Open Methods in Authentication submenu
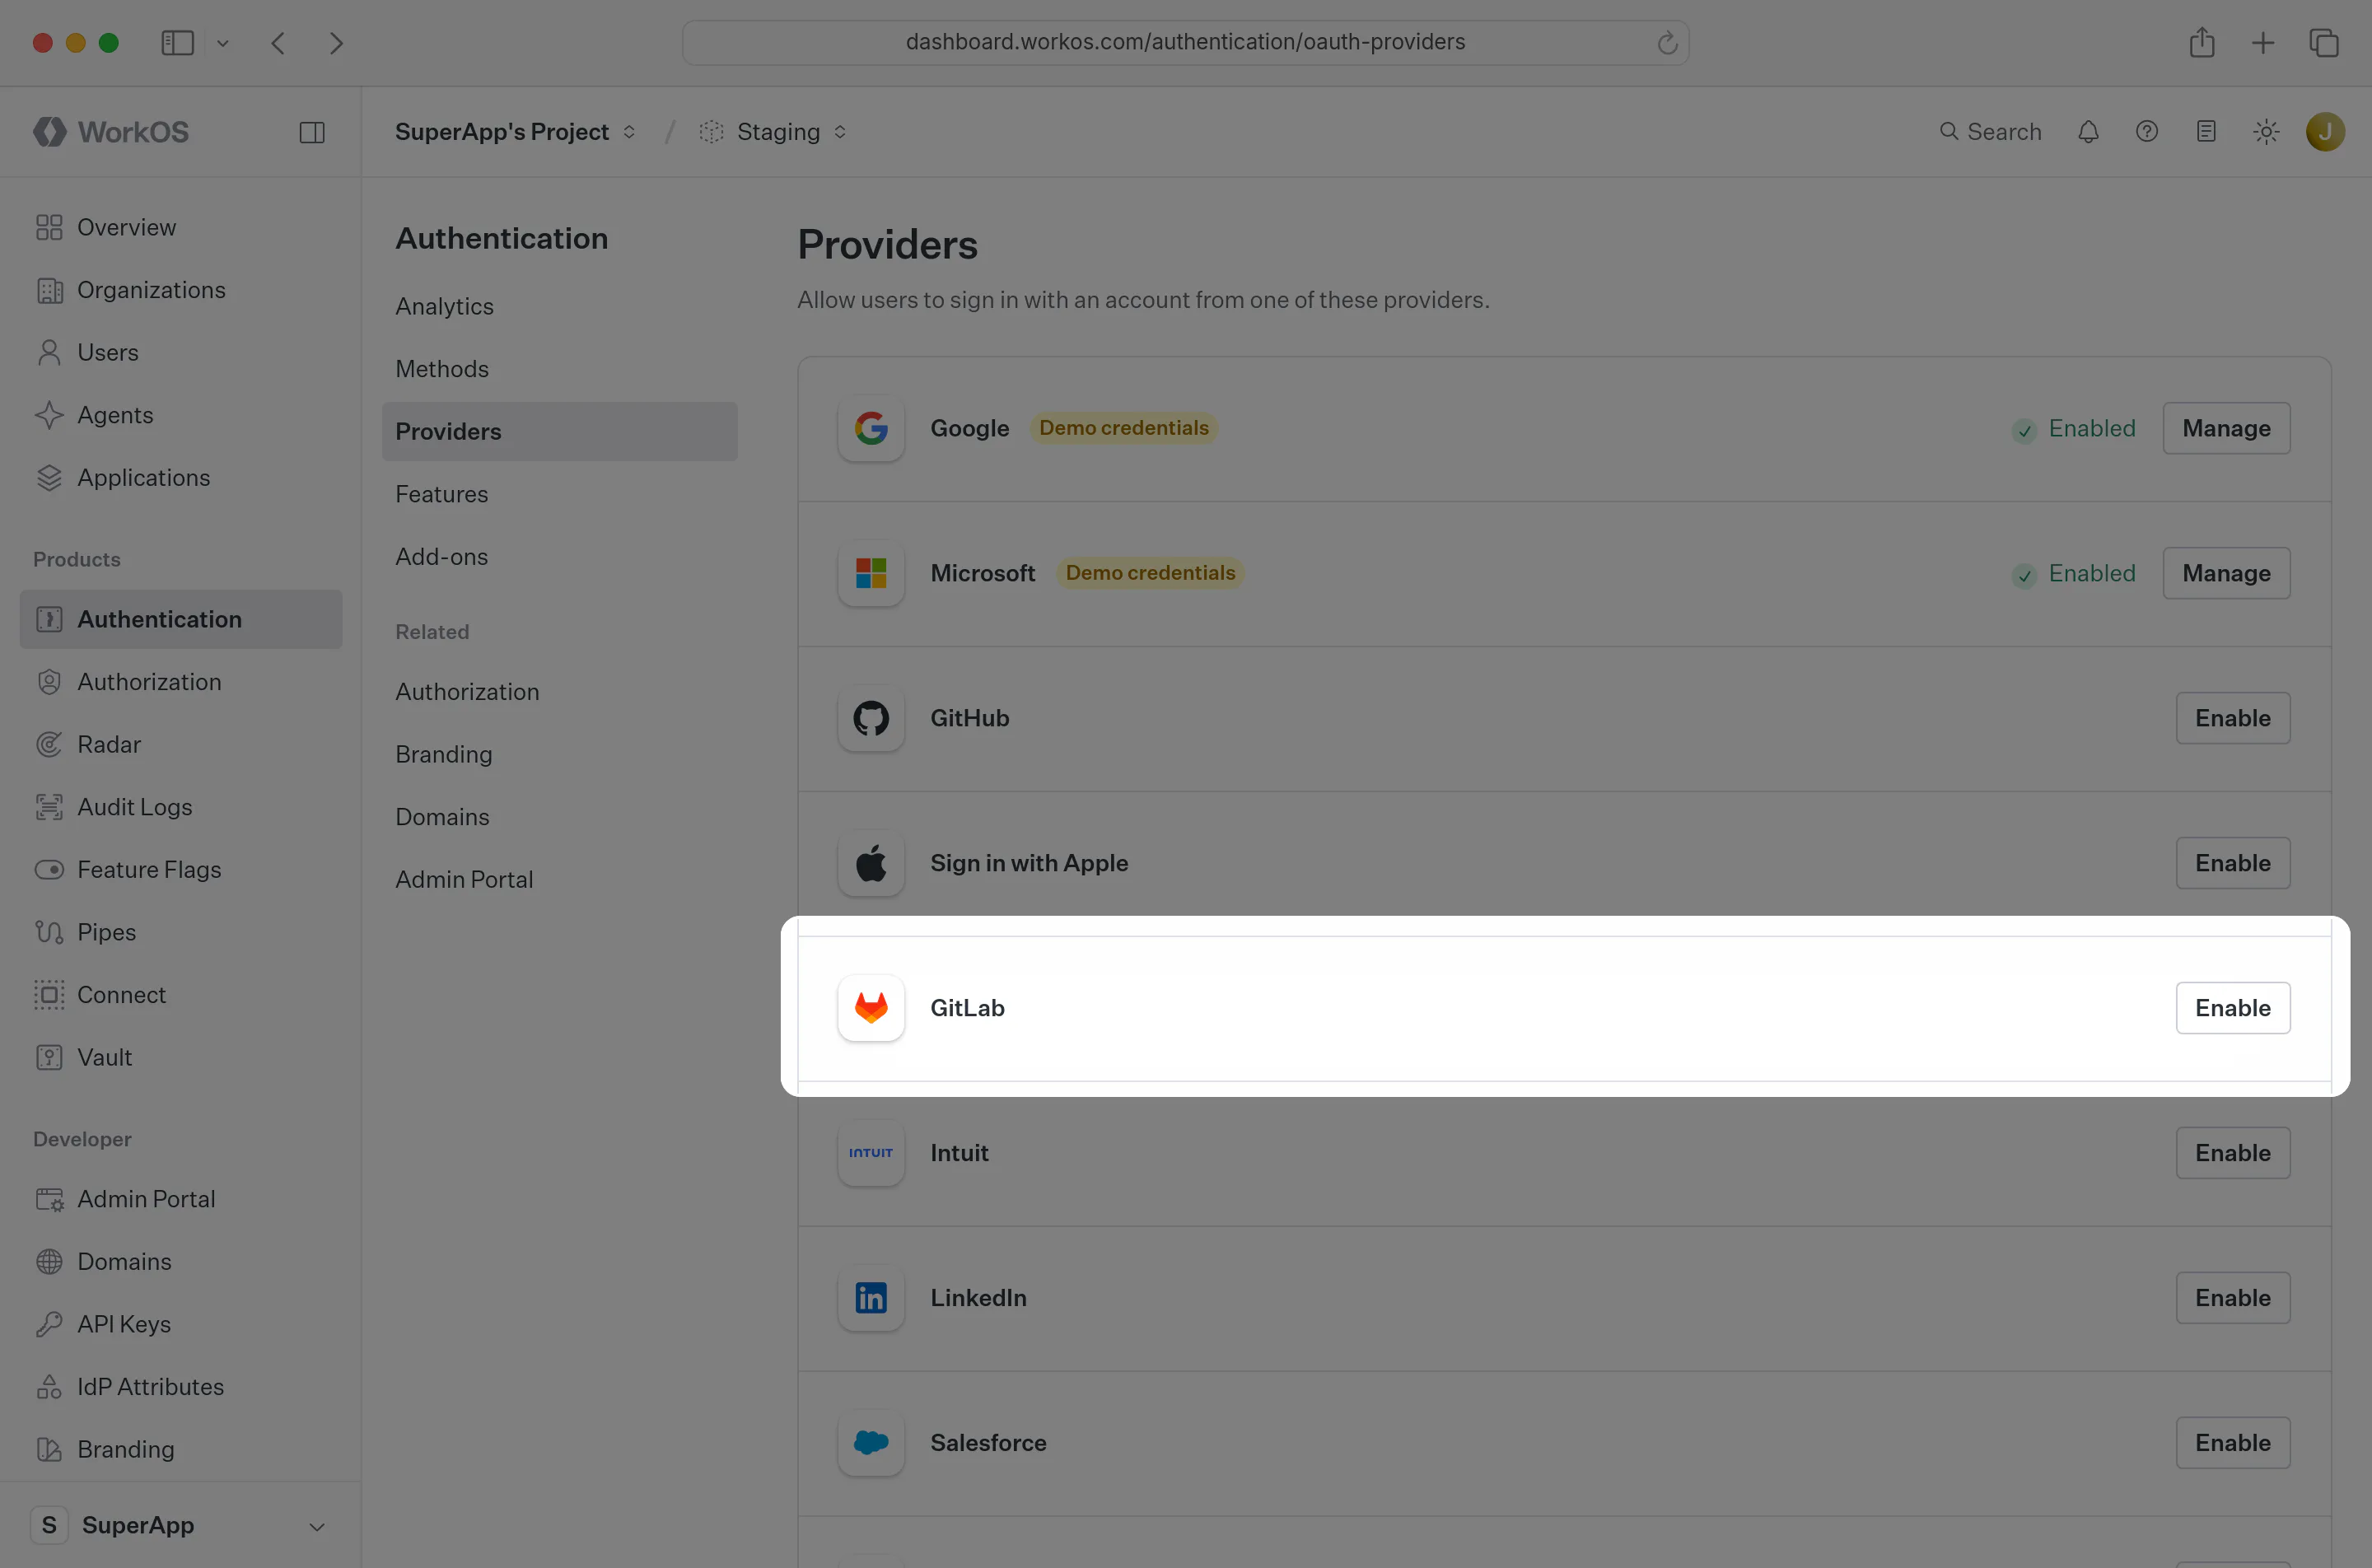This screenshot has width=2372, height=1568. 560,369
